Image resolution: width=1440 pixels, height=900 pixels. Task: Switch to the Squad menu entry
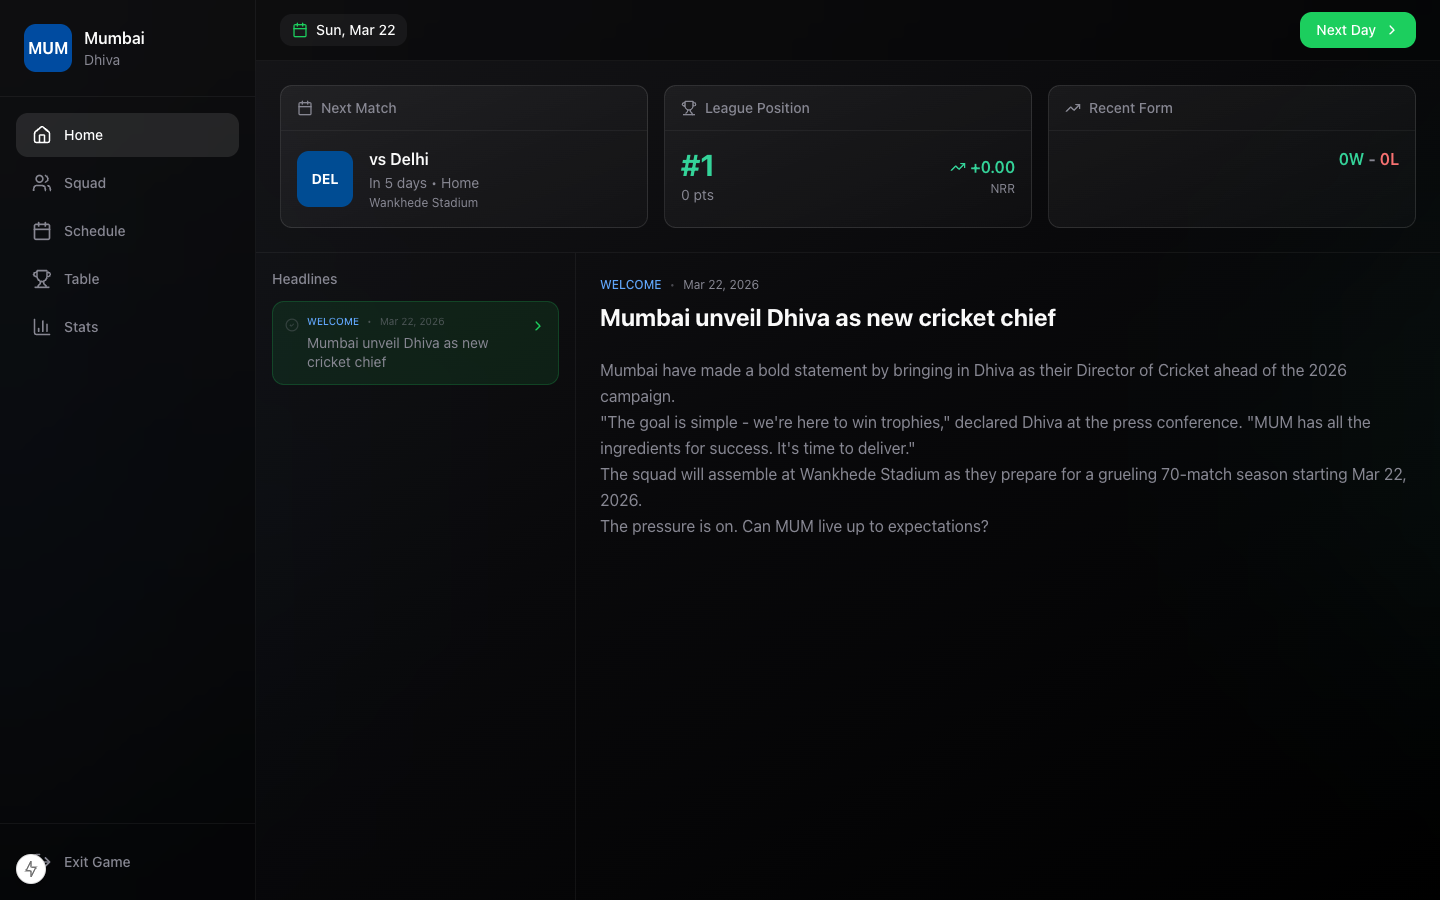(x=85, y=183)
